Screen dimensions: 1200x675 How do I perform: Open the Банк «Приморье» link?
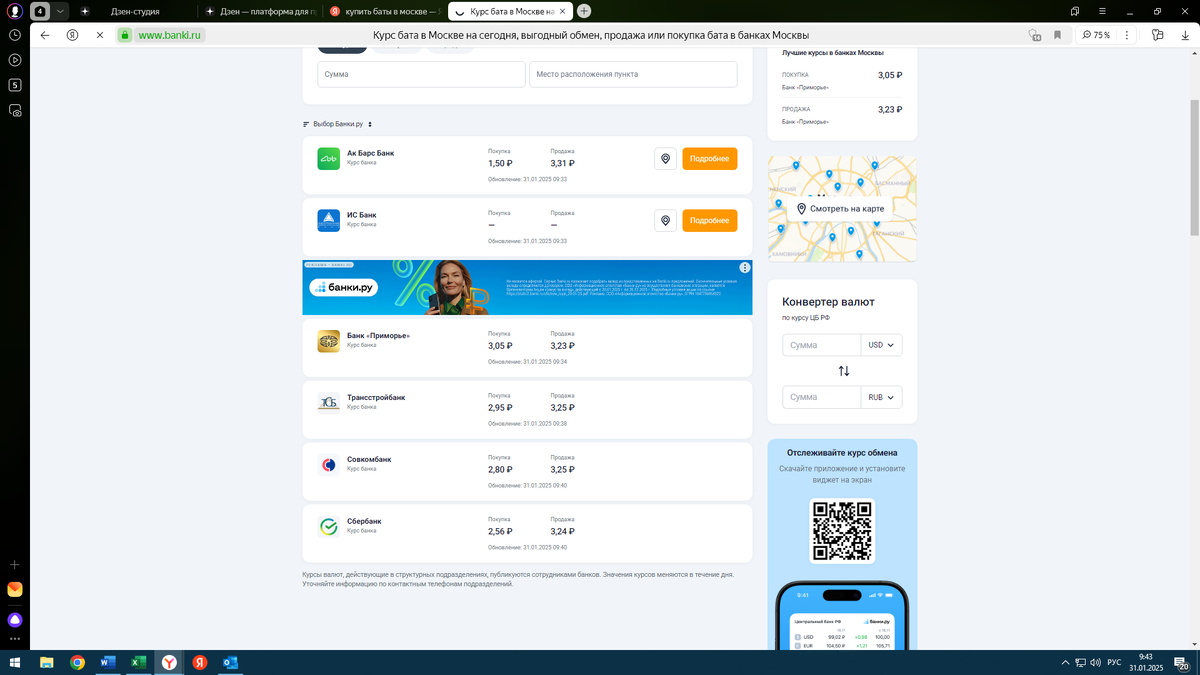coord(378,335)
